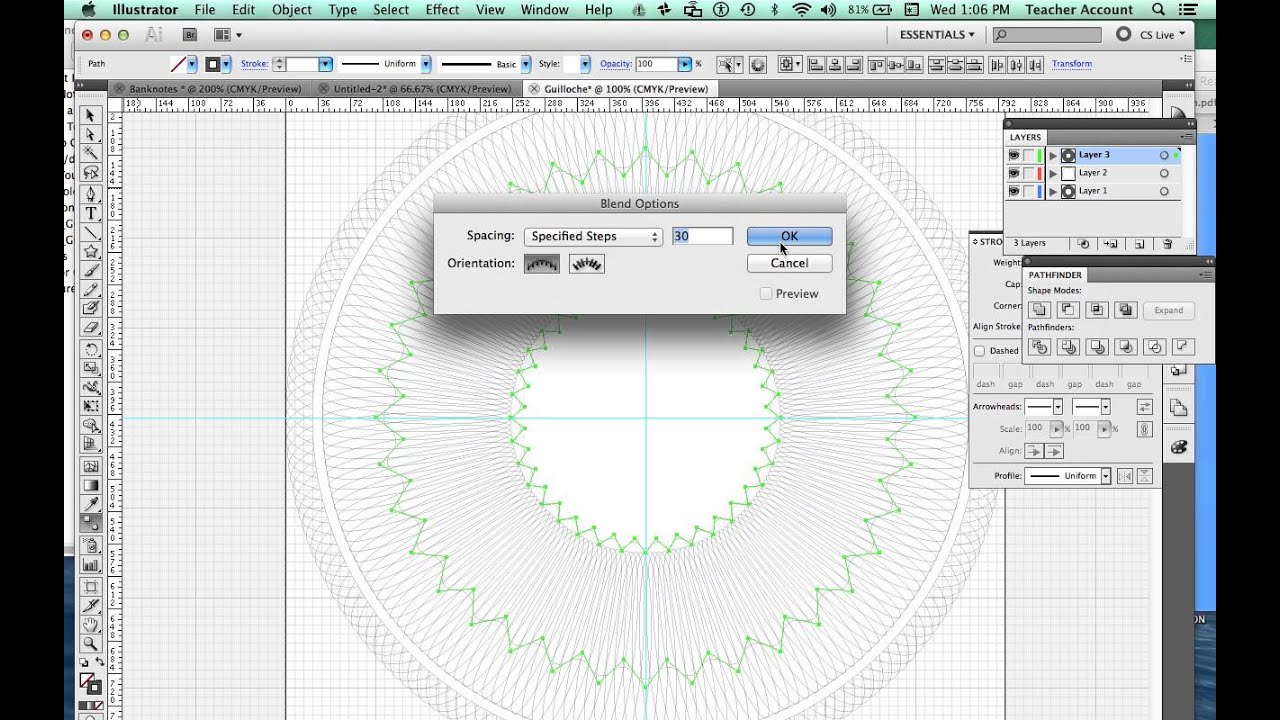Click the Stroke color swatch in control bar
The height and width of the screenshot is (720, 1280).
212,64
